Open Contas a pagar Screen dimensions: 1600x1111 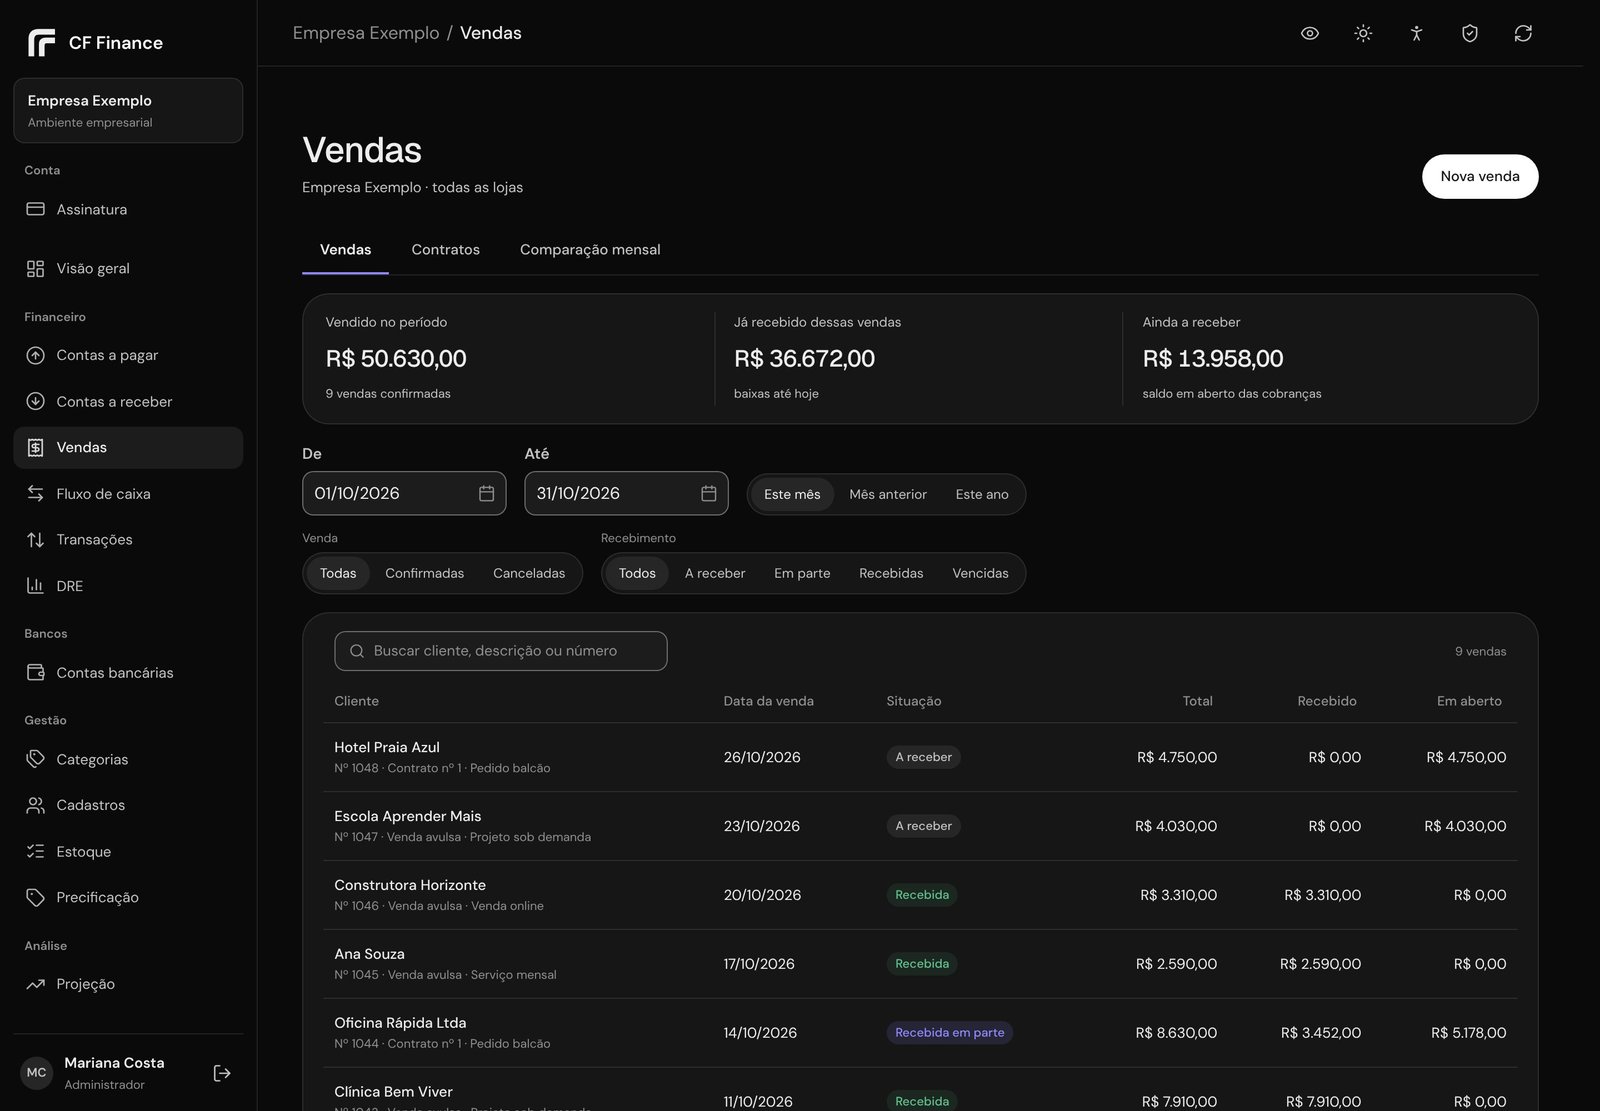point(128,355)
